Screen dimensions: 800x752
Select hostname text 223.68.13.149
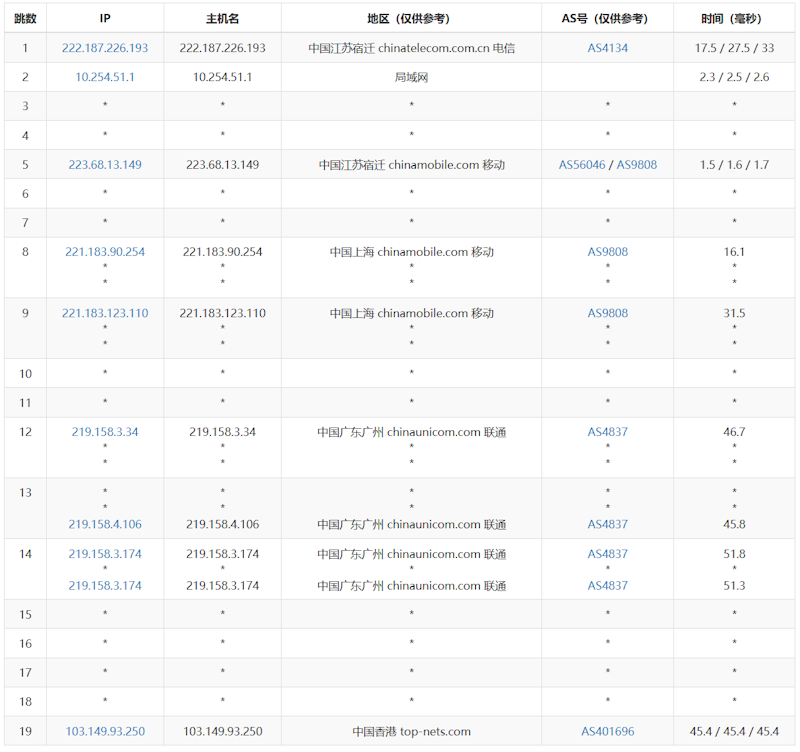point(222,165)
